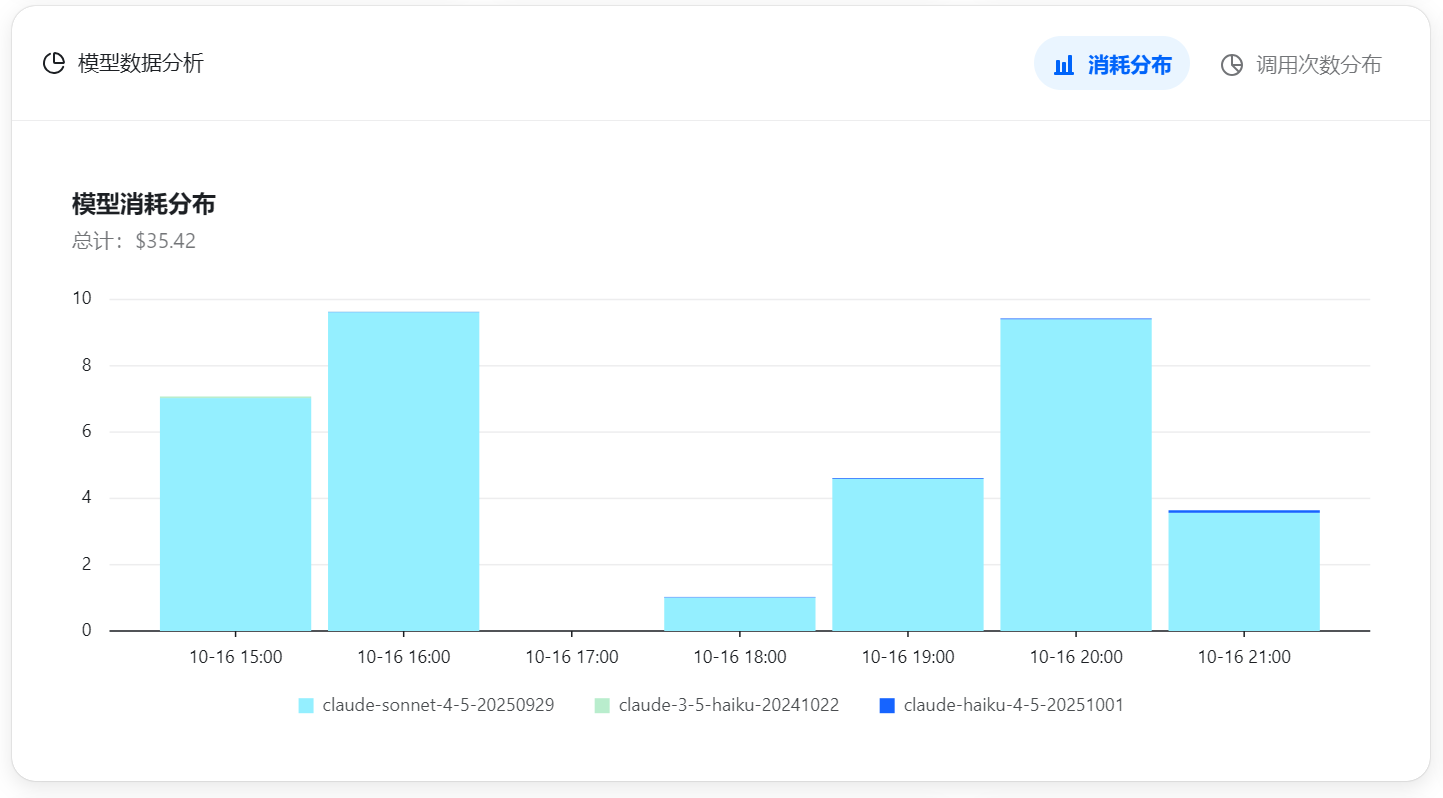The height and width of the screenshot is (798, 1443).
Task: Toggle claude-sonnet-4-5-20250929 legend swatch
Action: click(306, 706)
